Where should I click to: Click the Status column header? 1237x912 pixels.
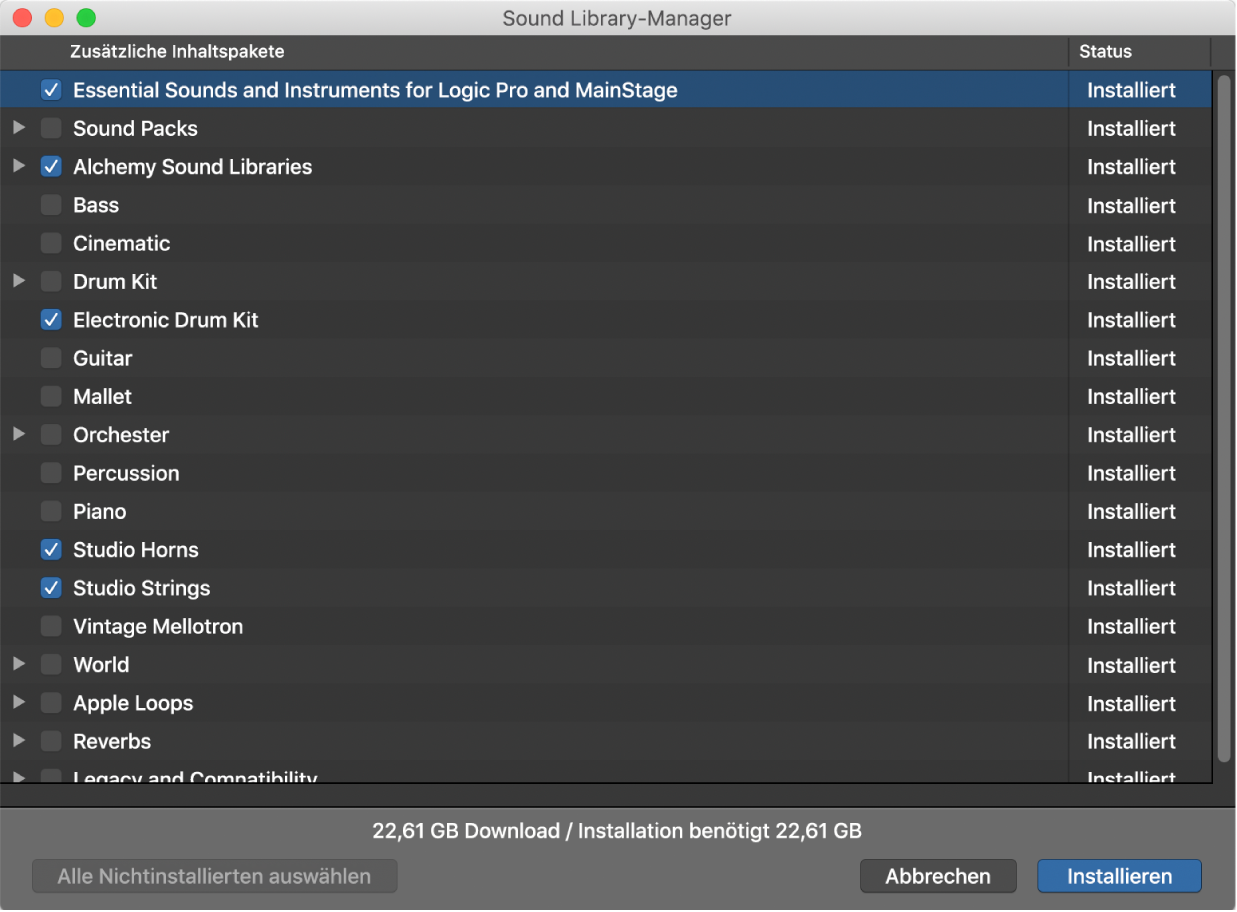[1105, 52]
